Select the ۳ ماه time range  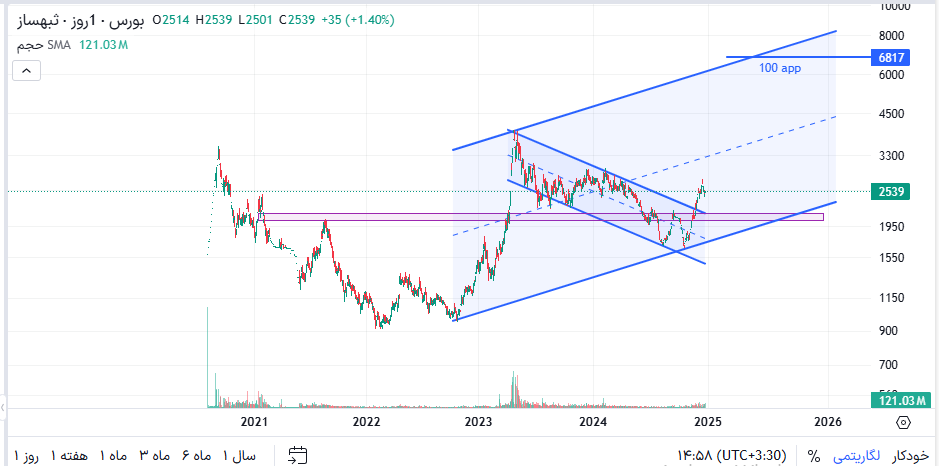click(153, 456)
